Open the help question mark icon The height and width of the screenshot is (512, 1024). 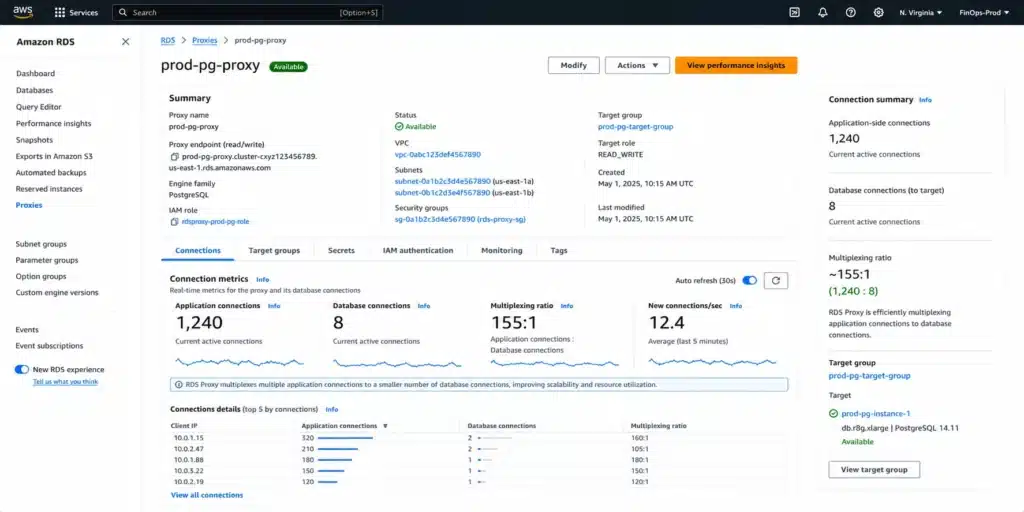(850, 12)
